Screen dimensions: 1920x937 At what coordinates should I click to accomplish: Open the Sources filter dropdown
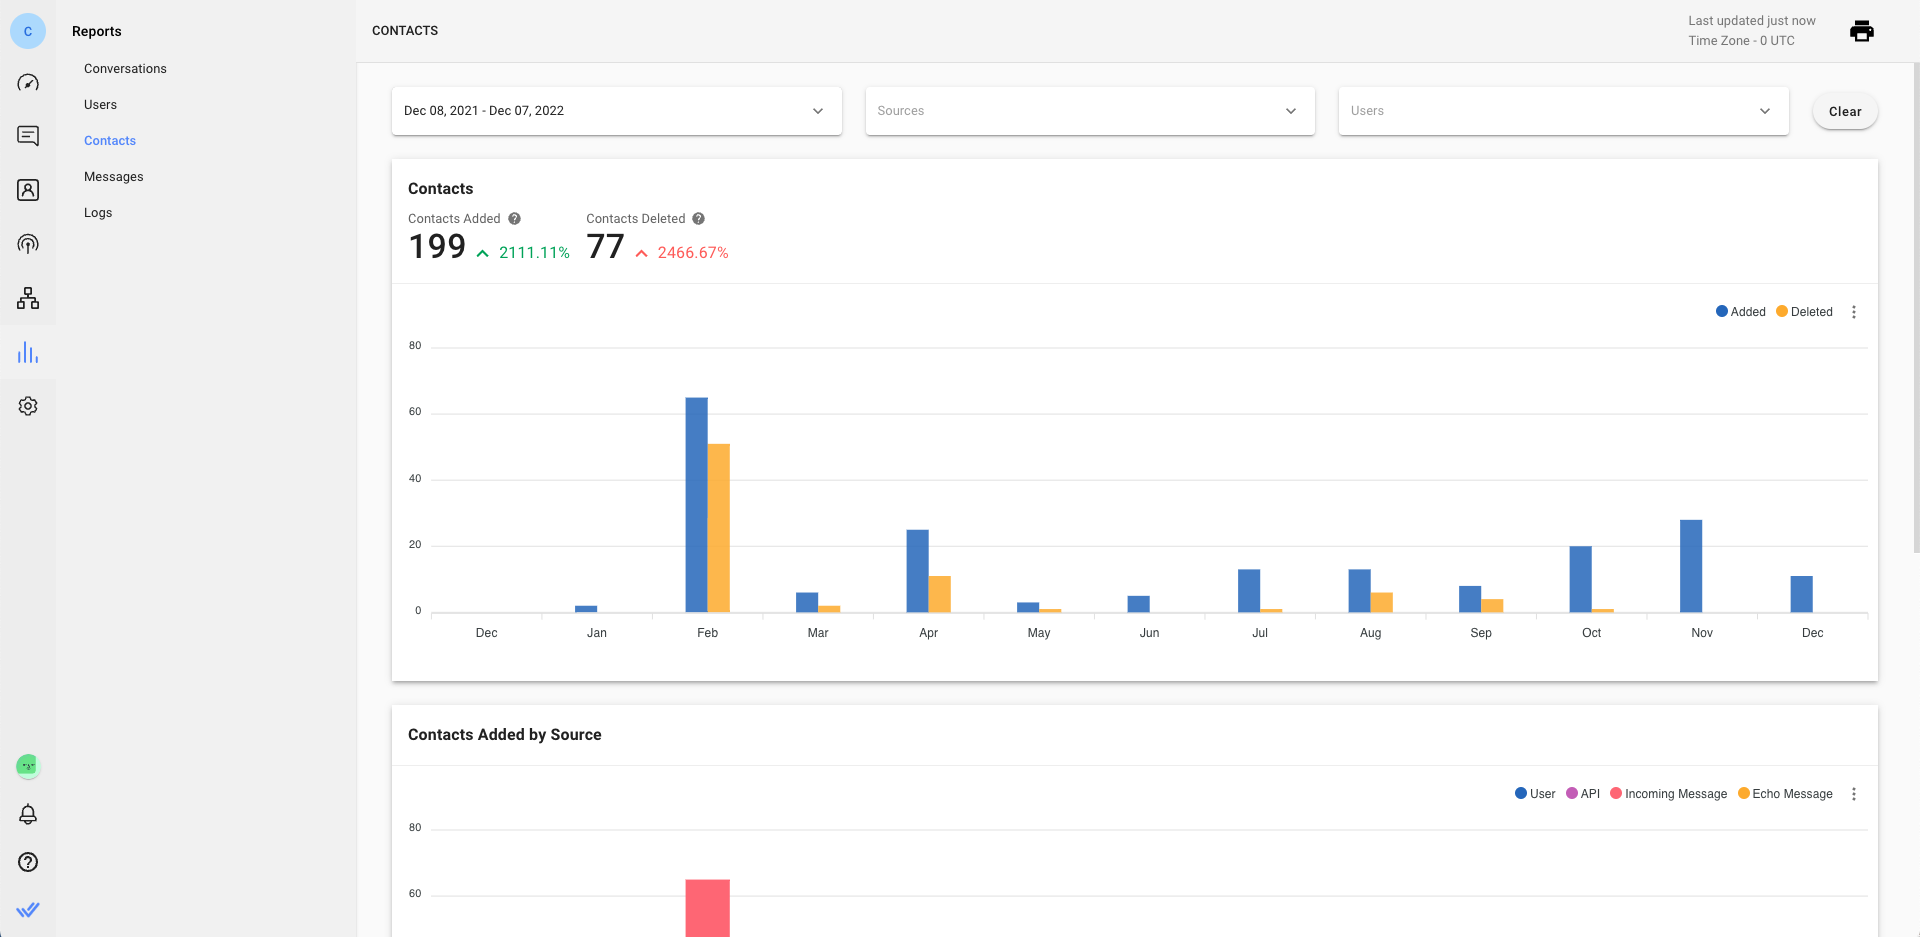[1090, 111]
